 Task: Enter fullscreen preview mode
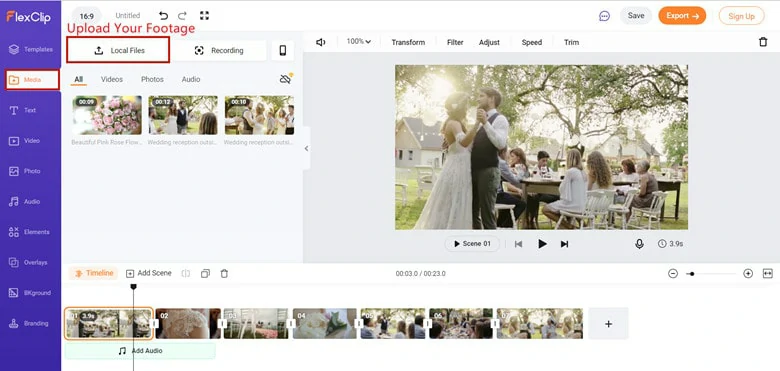[204, 16]
